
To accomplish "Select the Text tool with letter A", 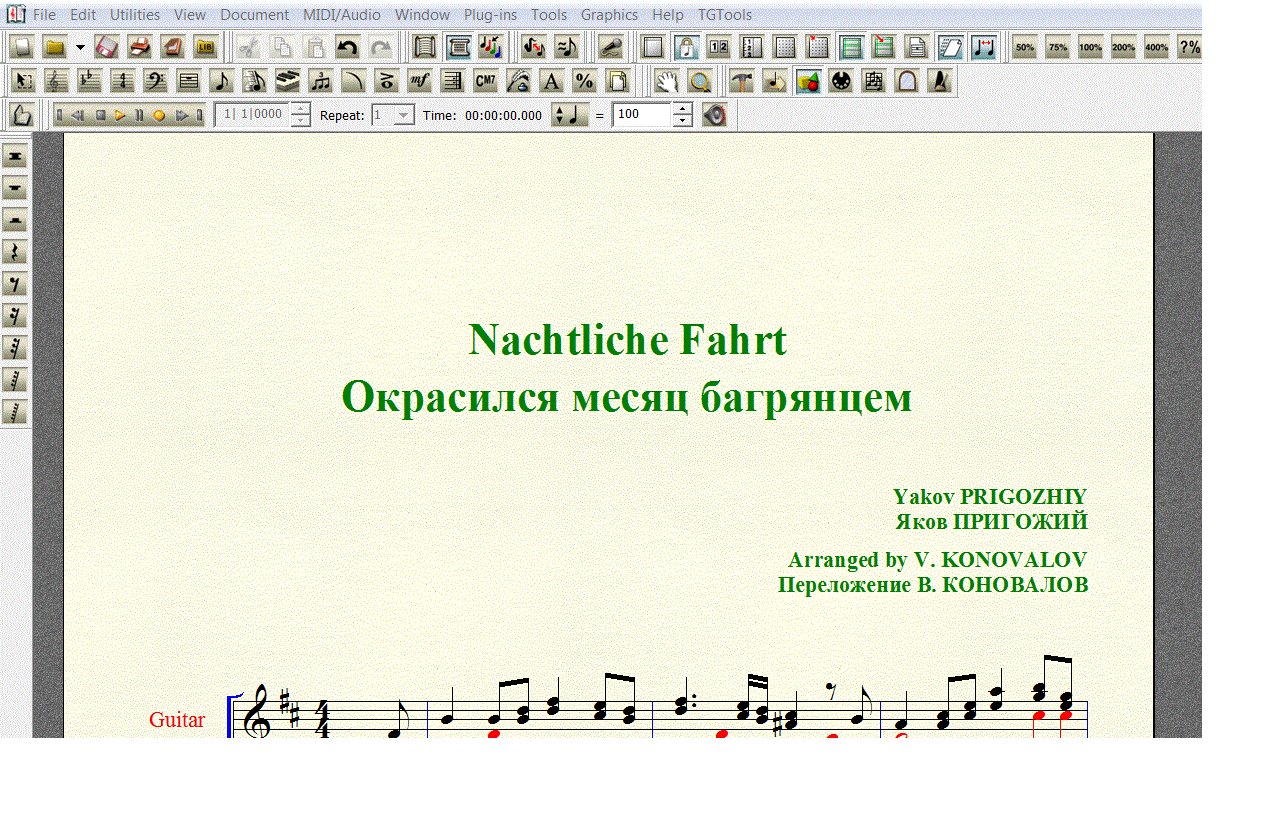I will pyautogui.click(x=551, y=82).
